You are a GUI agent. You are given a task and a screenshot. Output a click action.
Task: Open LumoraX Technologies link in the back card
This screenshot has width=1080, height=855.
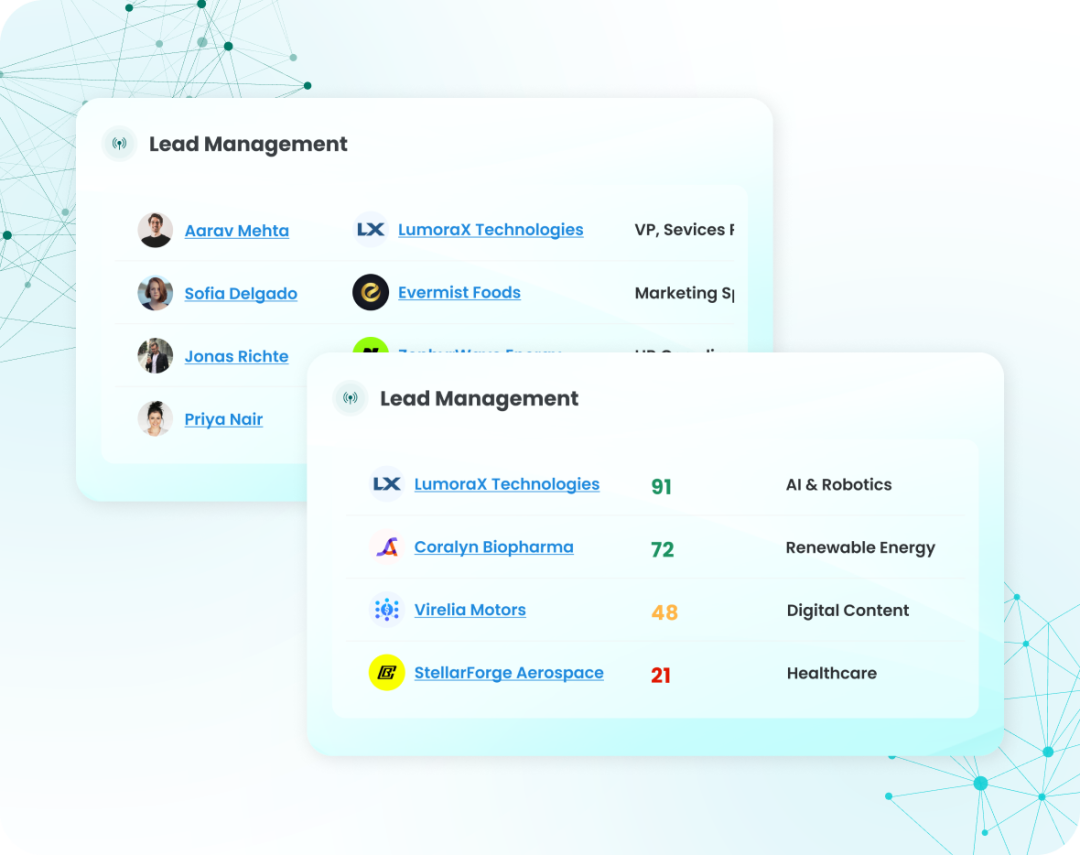[x=490, y=230]
